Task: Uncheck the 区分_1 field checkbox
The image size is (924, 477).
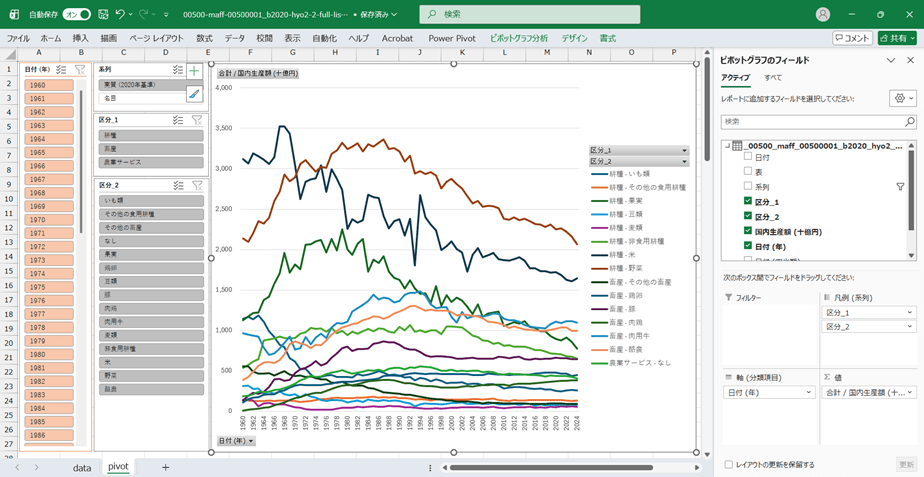Action: [x=747, y=201]
